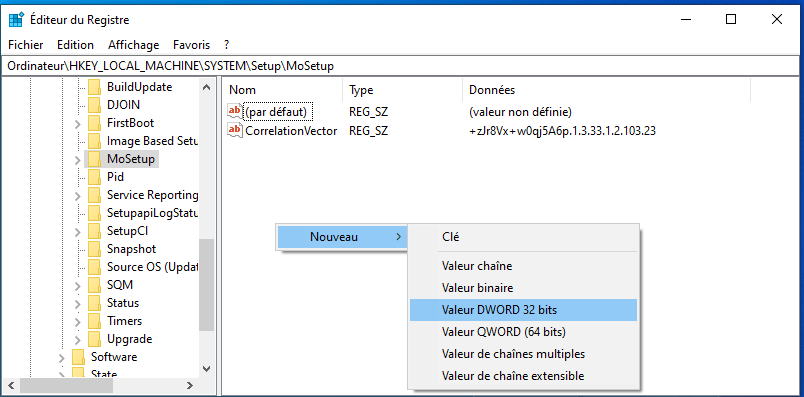
Task: Expand the Software tree node
Action: 62,358
